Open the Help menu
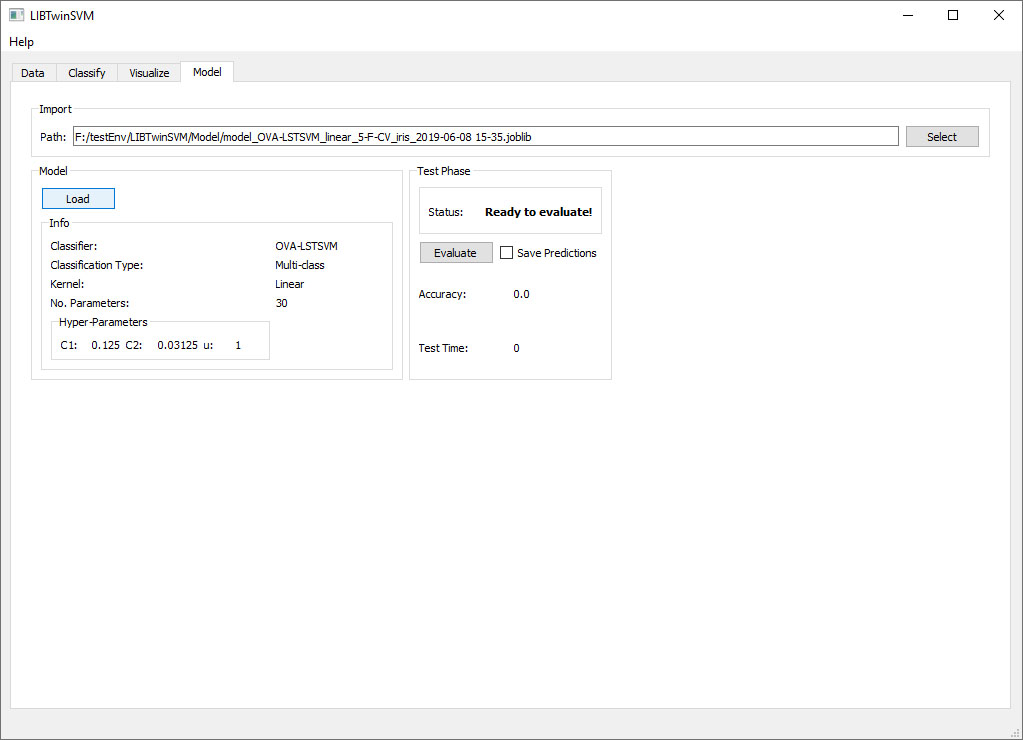 coord(22,42)
